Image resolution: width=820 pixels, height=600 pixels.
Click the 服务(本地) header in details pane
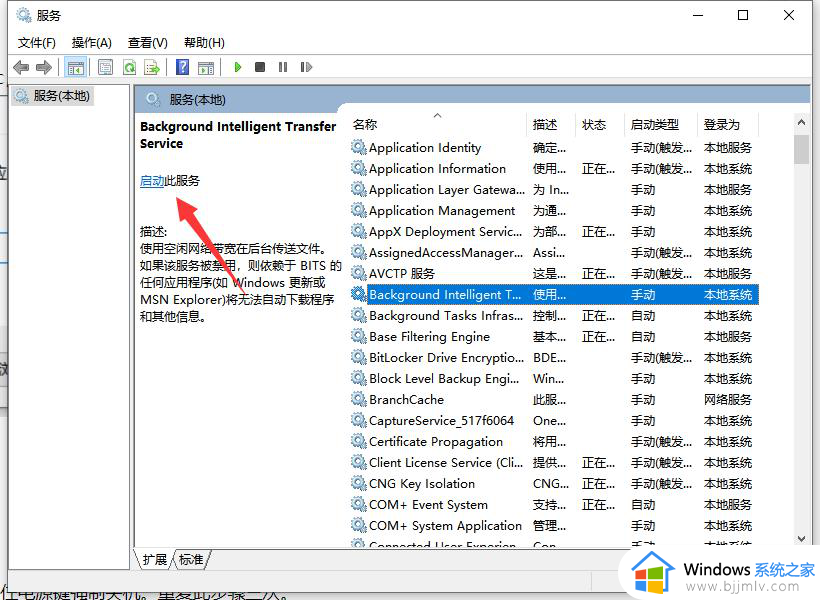coord(197,99)
